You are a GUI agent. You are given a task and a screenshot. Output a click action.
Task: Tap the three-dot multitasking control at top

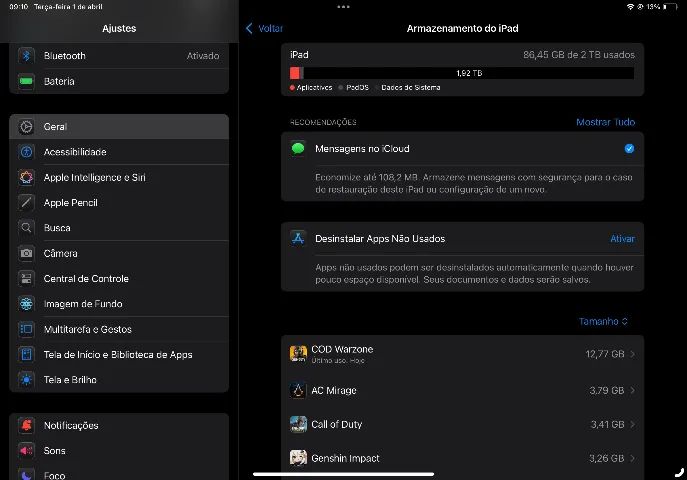pos(344,7)
